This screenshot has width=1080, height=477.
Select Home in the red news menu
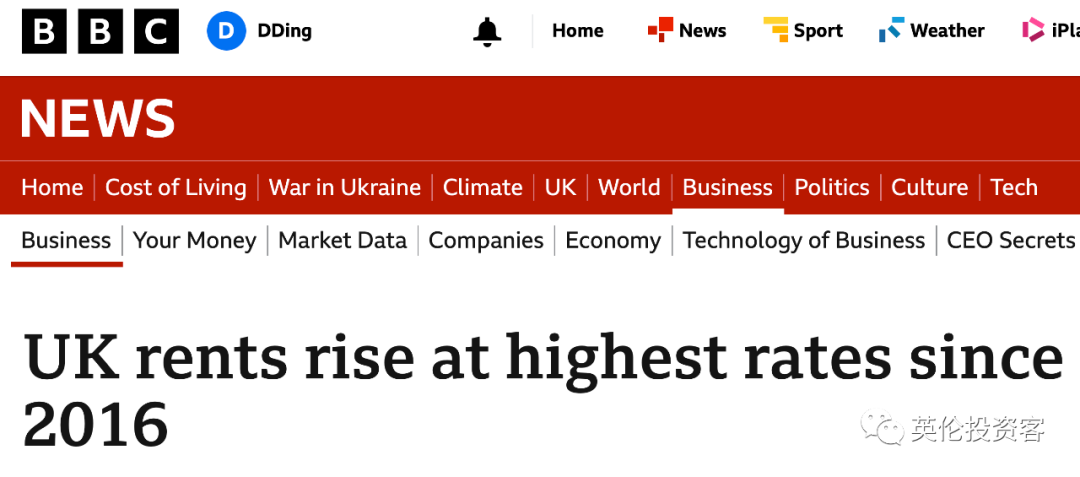click(52, 187)
